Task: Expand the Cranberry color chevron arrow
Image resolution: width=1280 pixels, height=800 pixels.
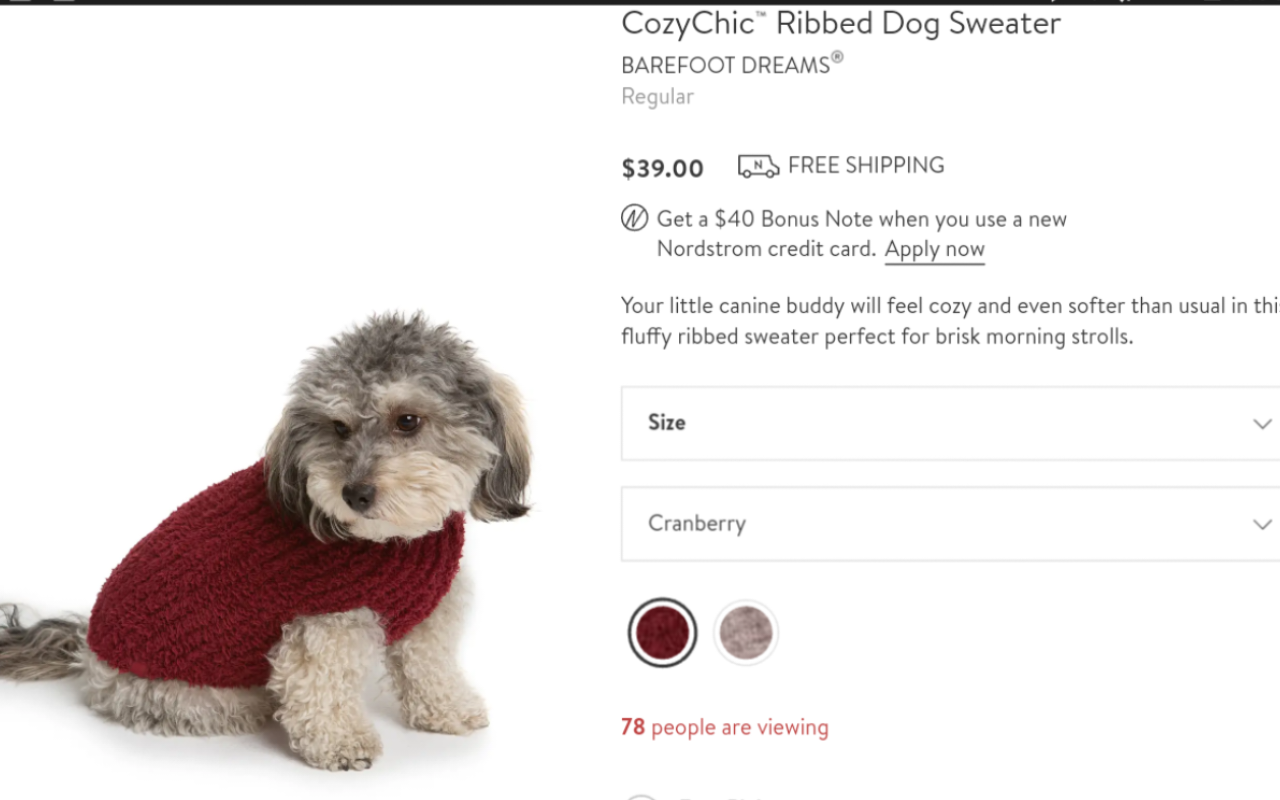Action: 1262,524
